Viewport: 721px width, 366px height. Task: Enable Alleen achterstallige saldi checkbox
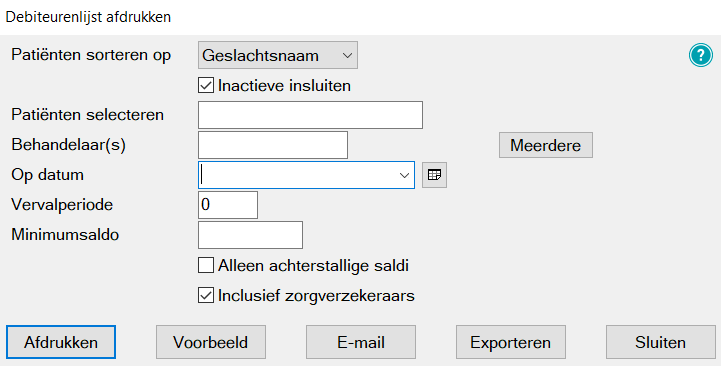point(206,265)
